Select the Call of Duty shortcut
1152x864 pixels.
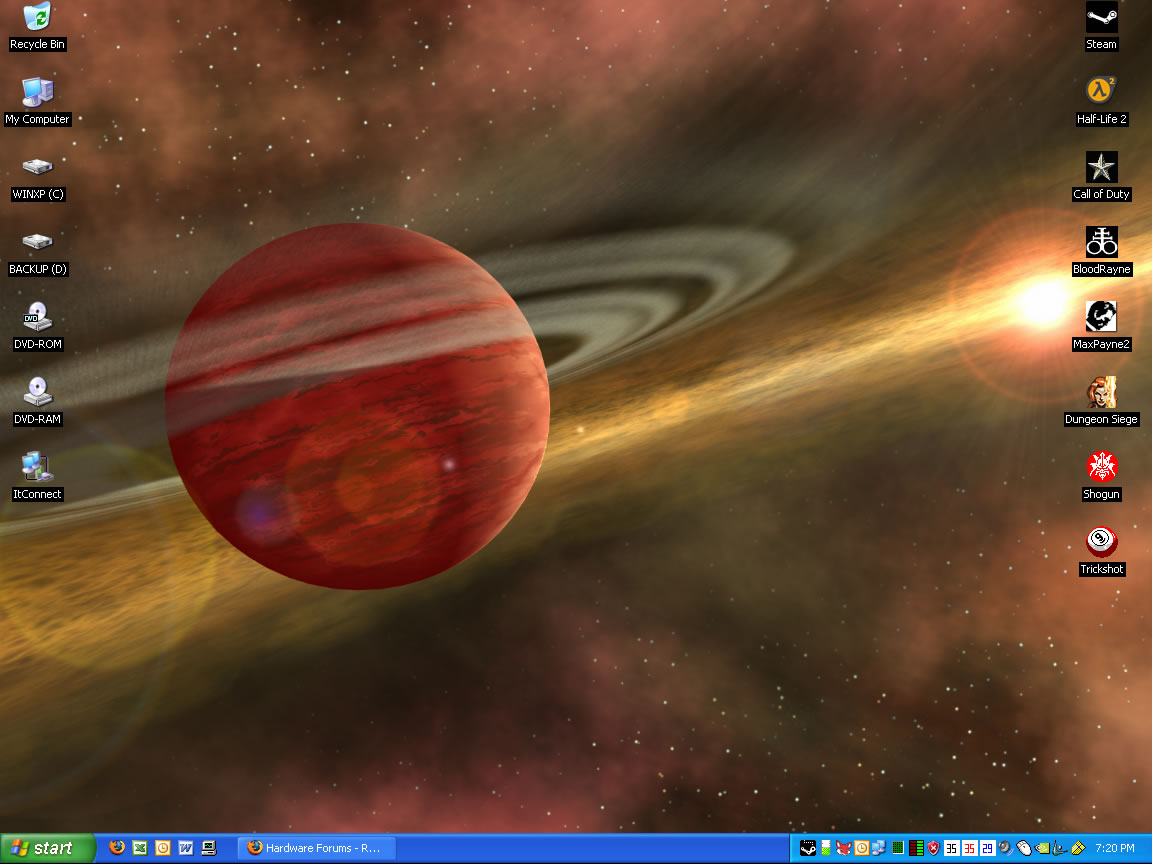[1101, 176]
